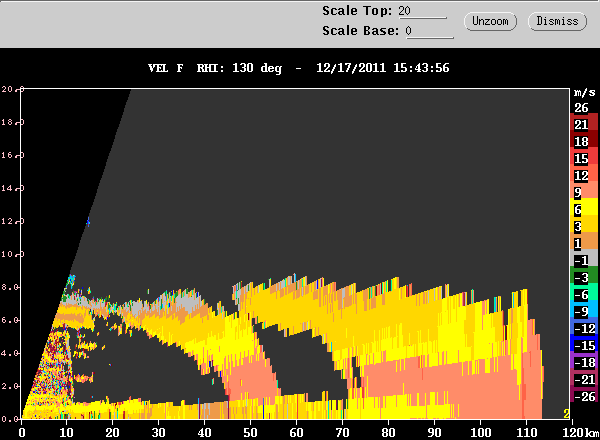
Task: Click the 'Scale Base:' label
Action: coord(360,31)
